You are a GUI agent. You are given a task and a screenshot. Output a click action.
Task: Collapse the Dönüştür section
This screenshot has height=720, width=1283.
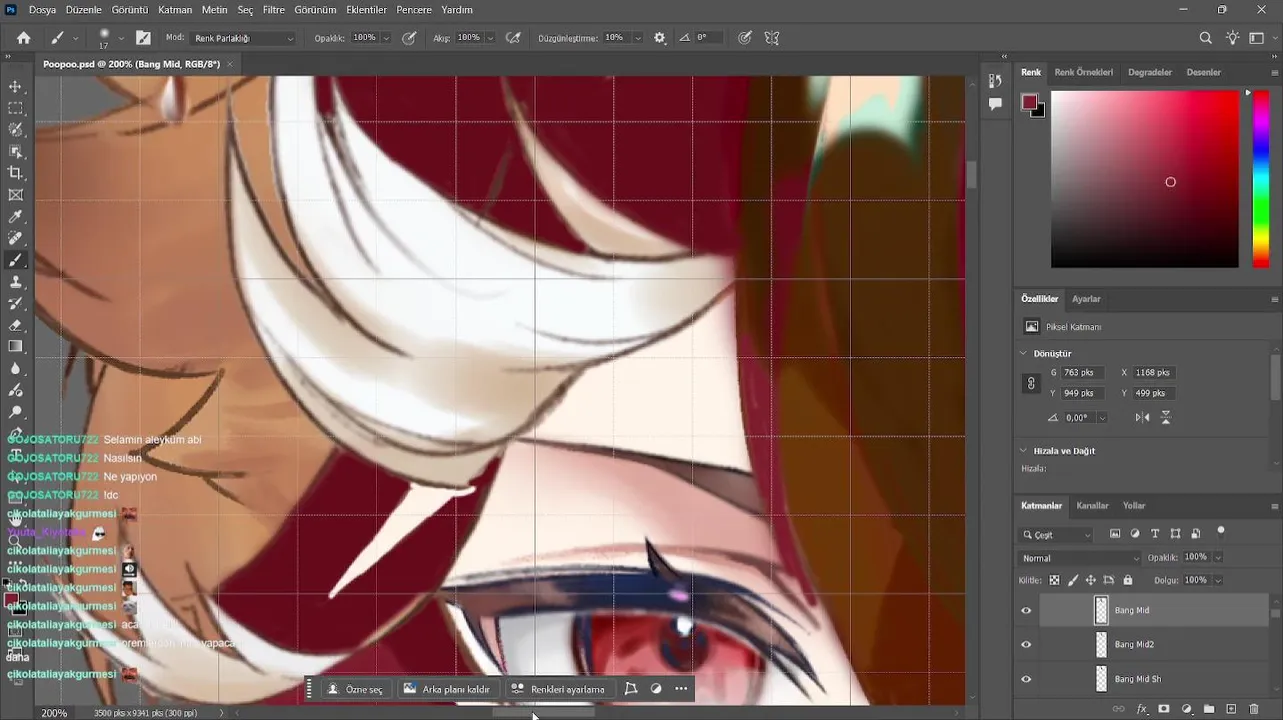coord(1023,353)
